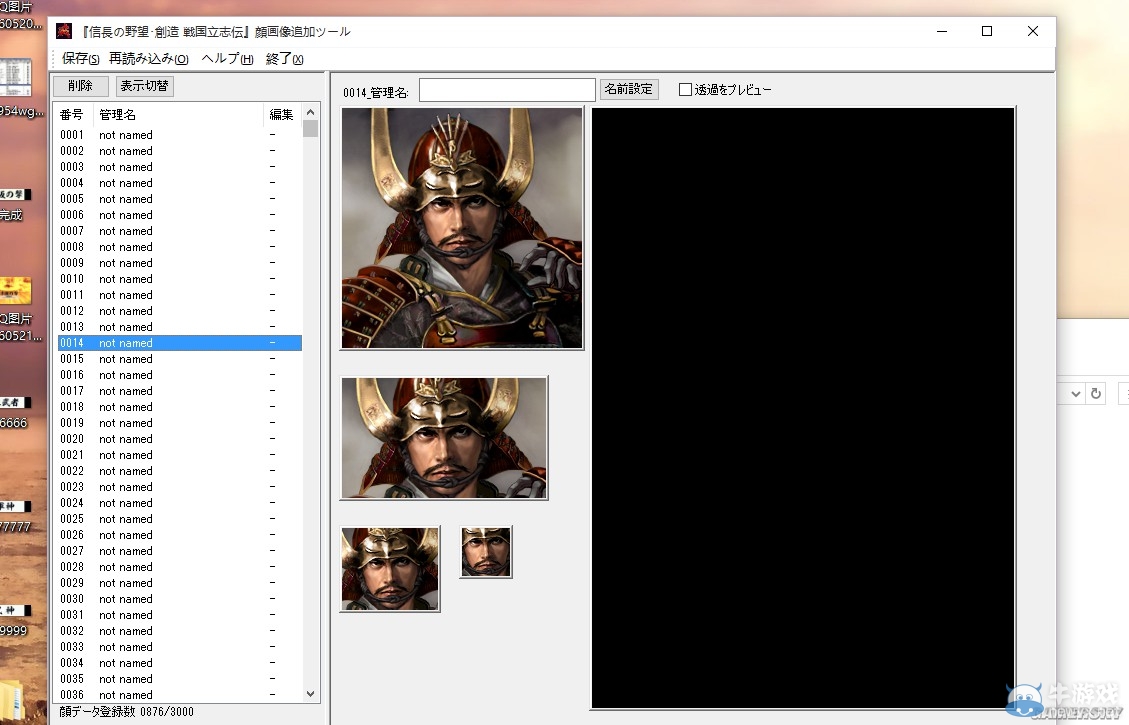The width and height of the screenshot is (1129, 725).
Task: Open the 再読み込み(O) menu
Action: coord(148,59)
